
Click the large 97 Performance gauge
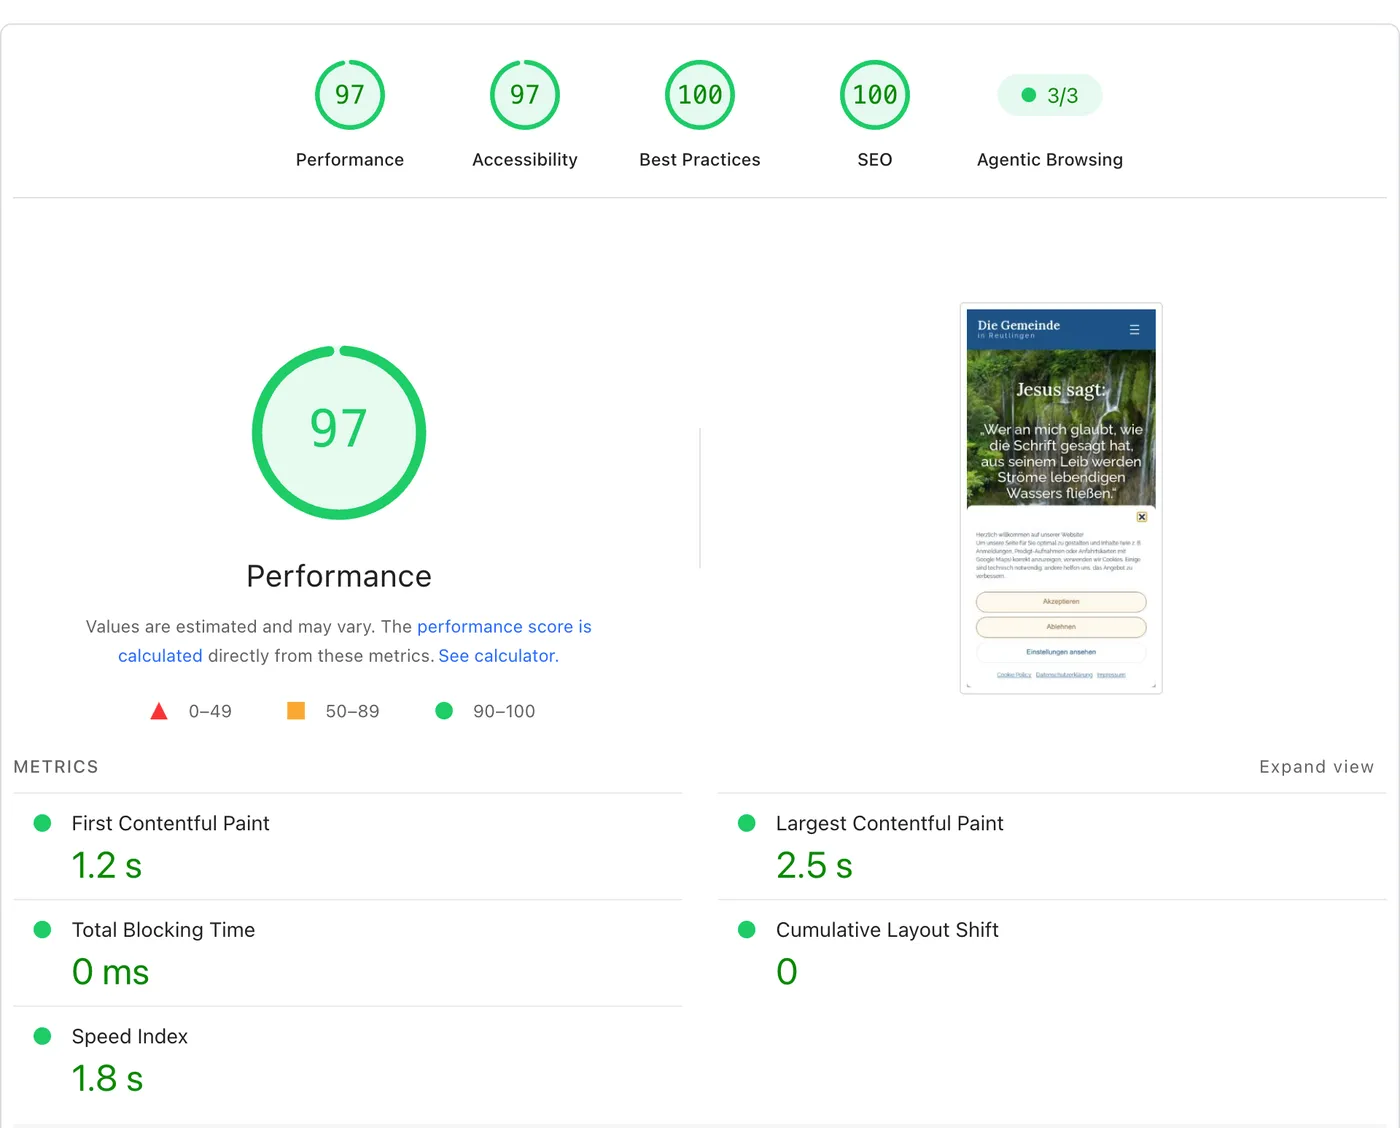pos(339,433)
